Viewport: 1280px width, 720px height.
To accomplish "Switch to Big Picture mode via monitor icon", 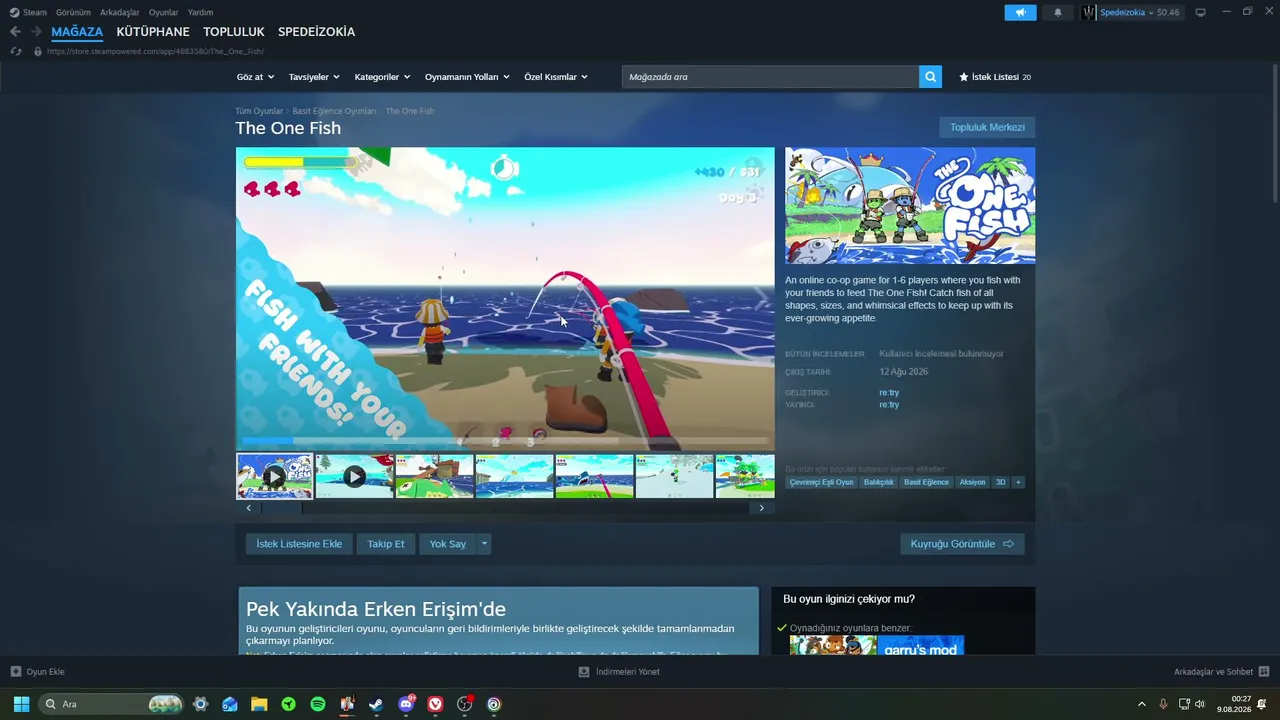I will click(x=1200, y=12).
